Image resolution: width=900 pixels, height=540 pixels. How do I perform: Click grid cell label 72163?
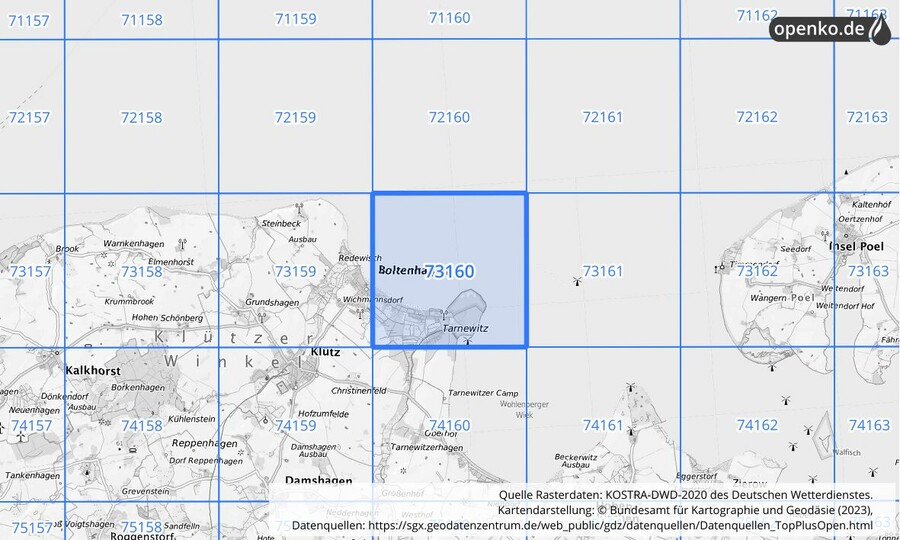pyautogui.click(x=867, y=116)
